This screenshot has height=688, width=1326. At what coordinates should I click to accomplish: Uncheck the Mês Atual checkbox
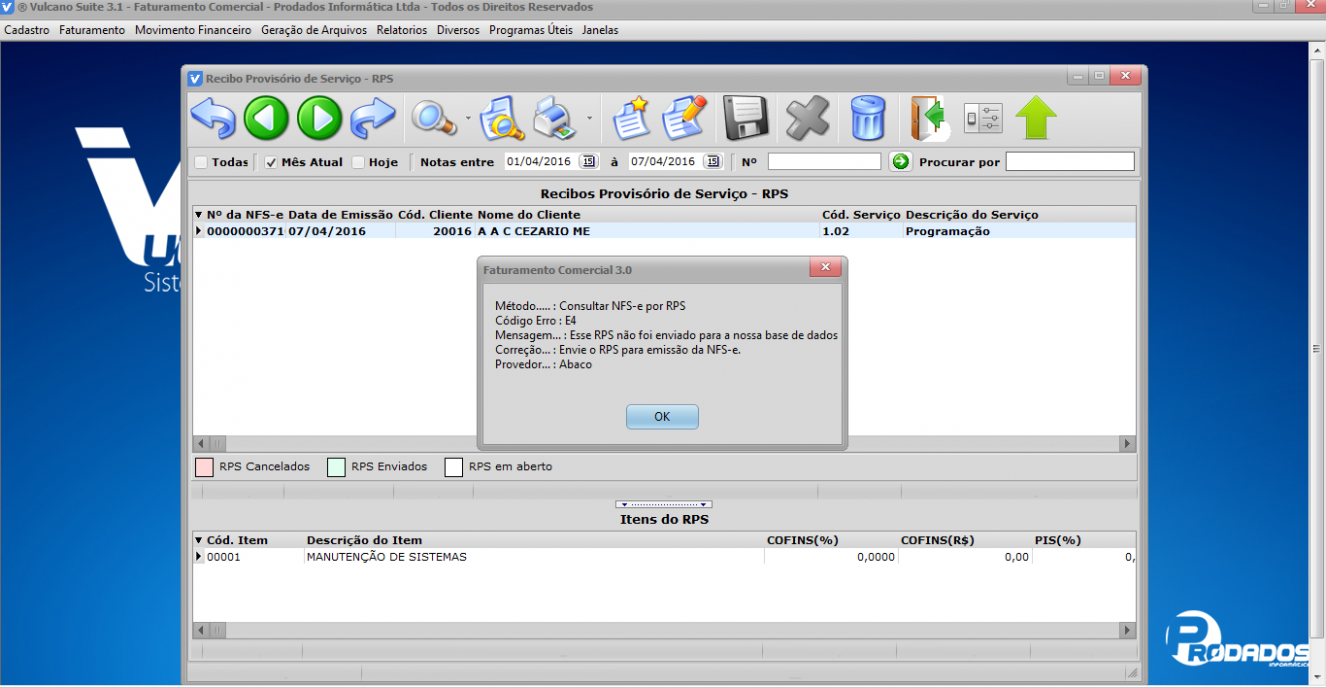click(x=271, y=162)
